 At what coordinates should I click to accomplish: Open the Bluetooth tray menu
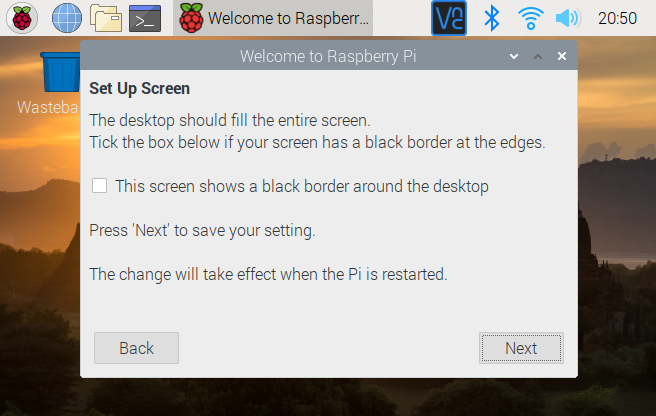491,18
